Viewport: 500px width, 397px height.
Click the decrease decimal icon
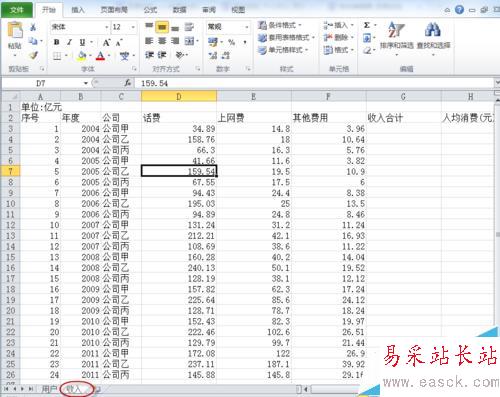pos(226,55)
